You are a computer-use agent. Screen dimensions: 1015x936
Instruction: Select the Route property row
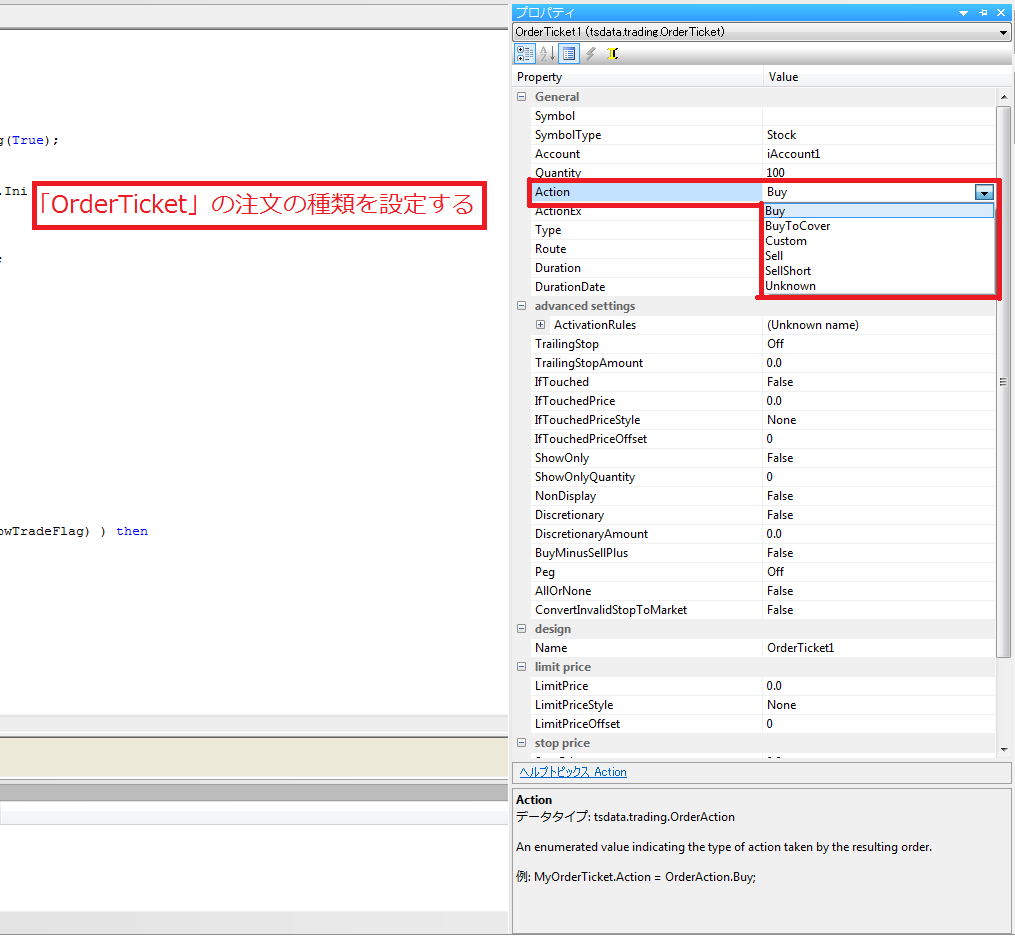(x=646, y=249)
